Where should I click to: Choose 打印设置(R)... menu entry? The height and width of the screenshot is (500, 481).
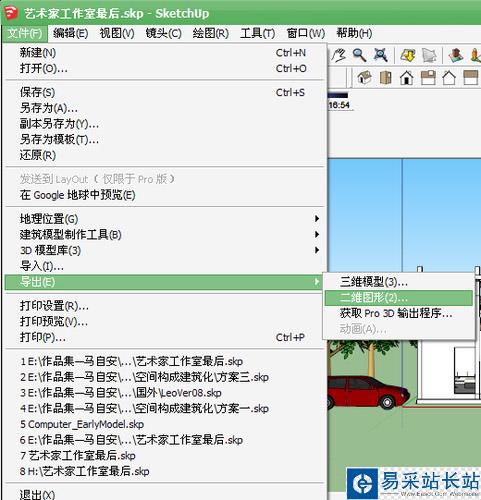pos(164,306)
